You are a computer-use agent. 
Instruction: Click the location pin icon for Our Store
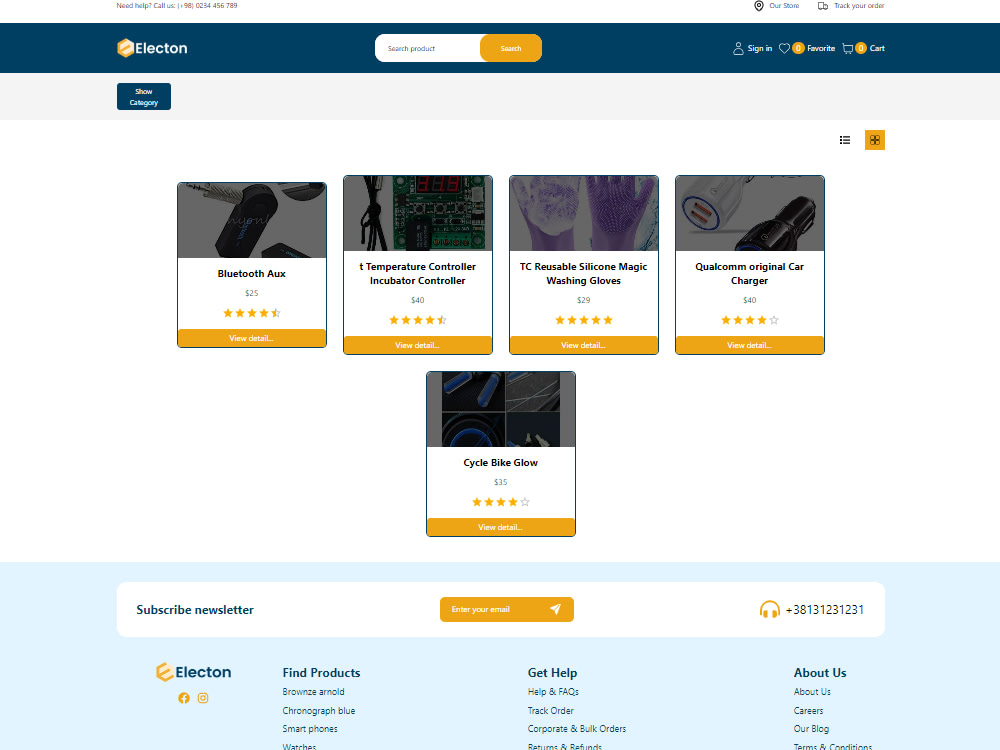(x=759, y=6)
